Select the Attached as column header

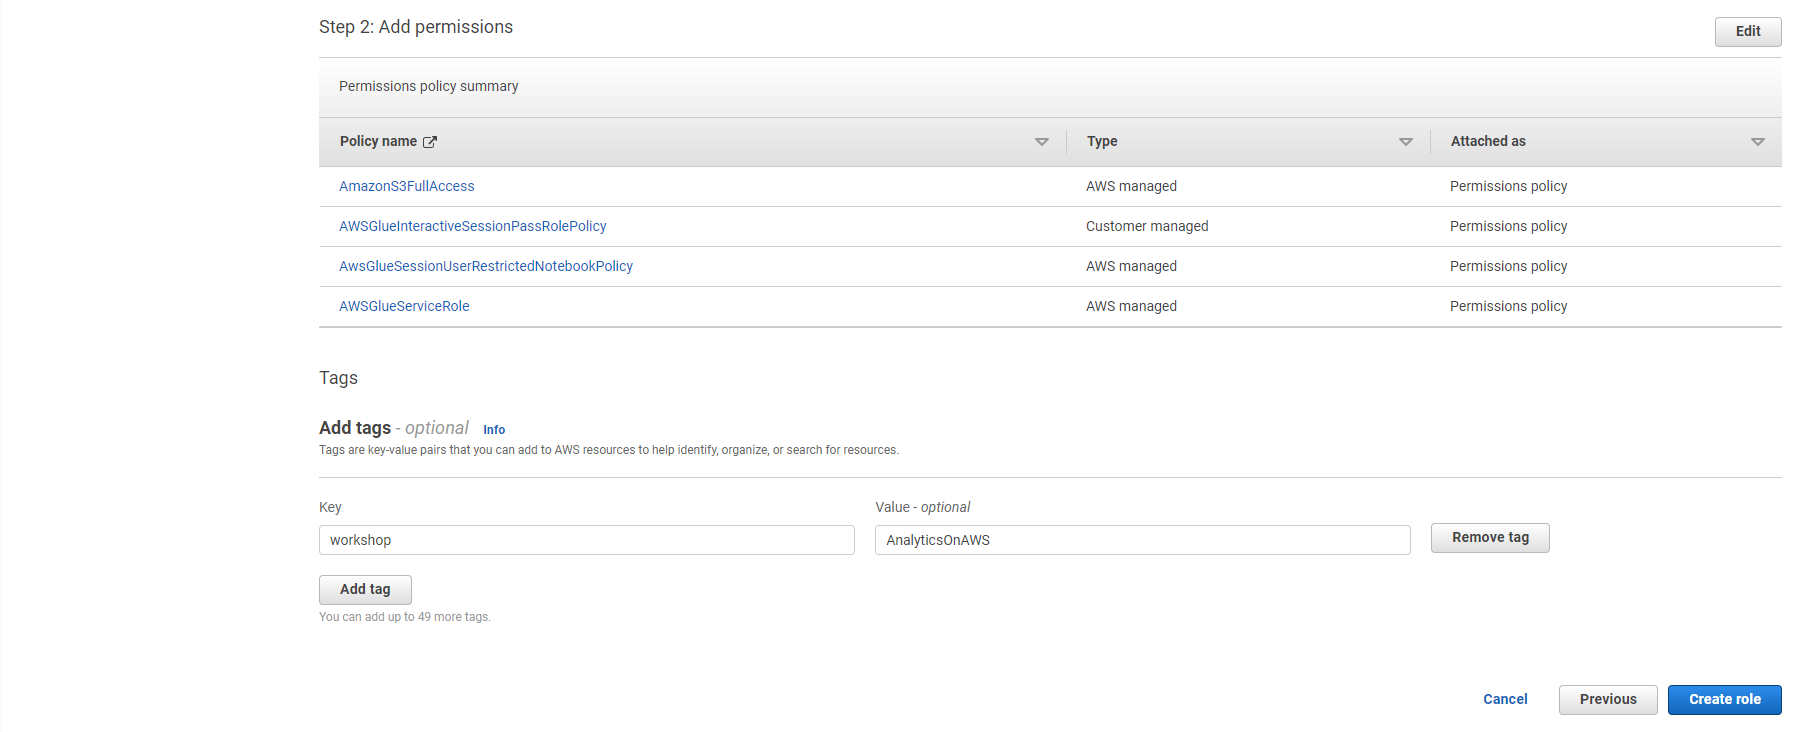click(1488, 142)
